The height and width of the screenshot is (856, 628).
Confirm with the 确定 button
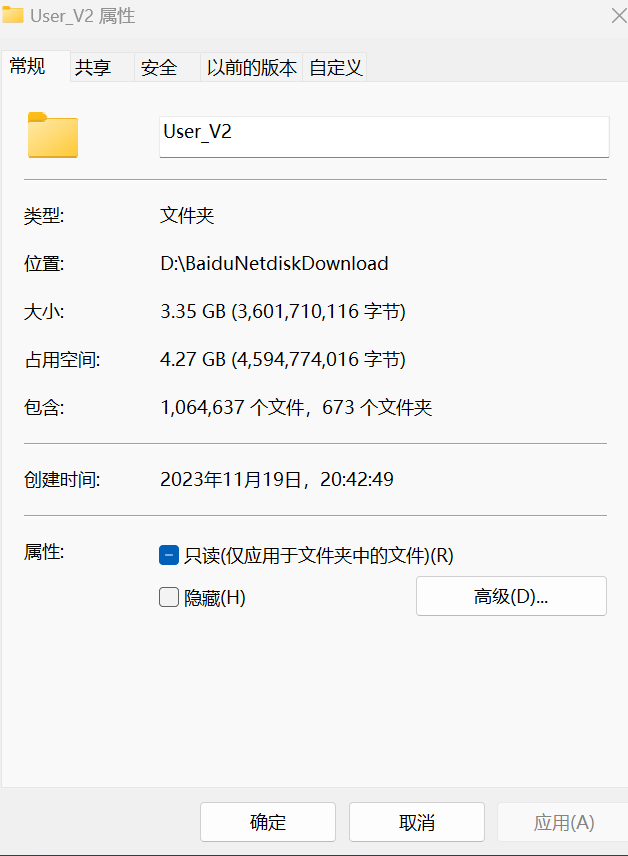[268, 822]
